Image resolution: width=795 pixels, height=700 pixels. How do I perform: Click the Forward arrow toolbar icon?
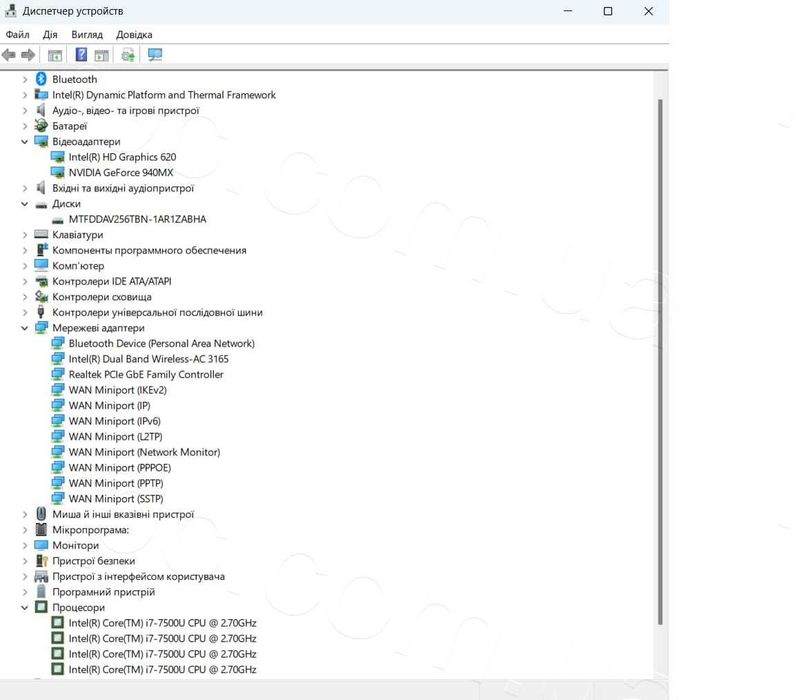click(28, 55)
